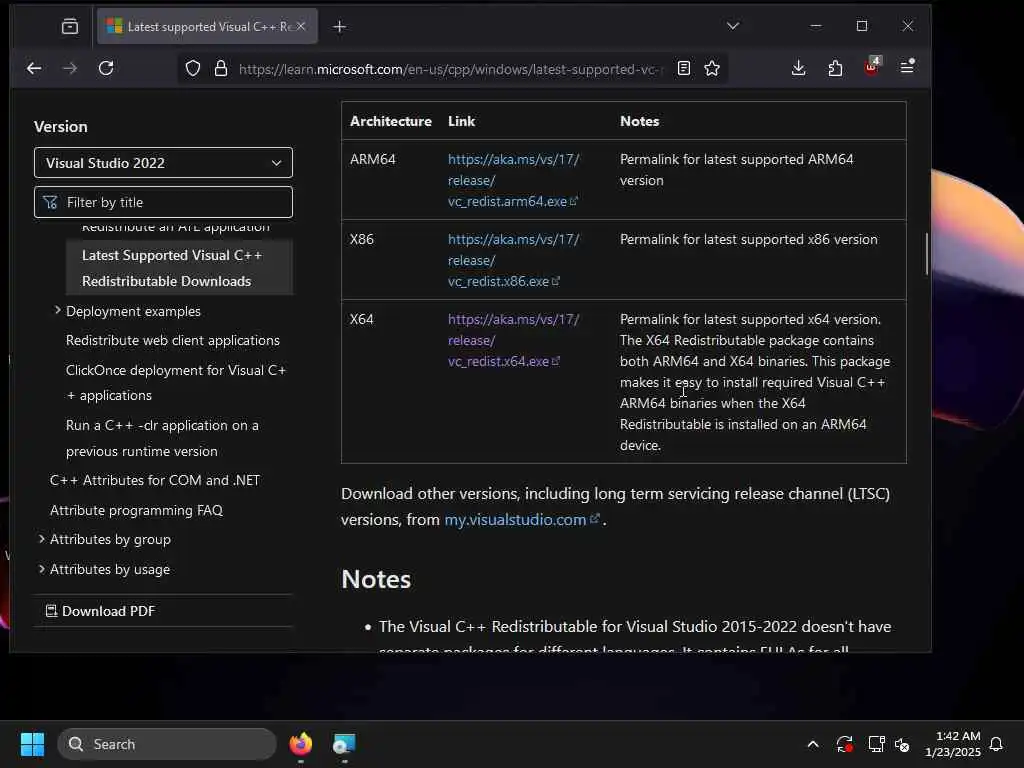Click the Version sidebar label
Image resolution: width=1024 pixels, height=768 pixels.
point(61,127)
